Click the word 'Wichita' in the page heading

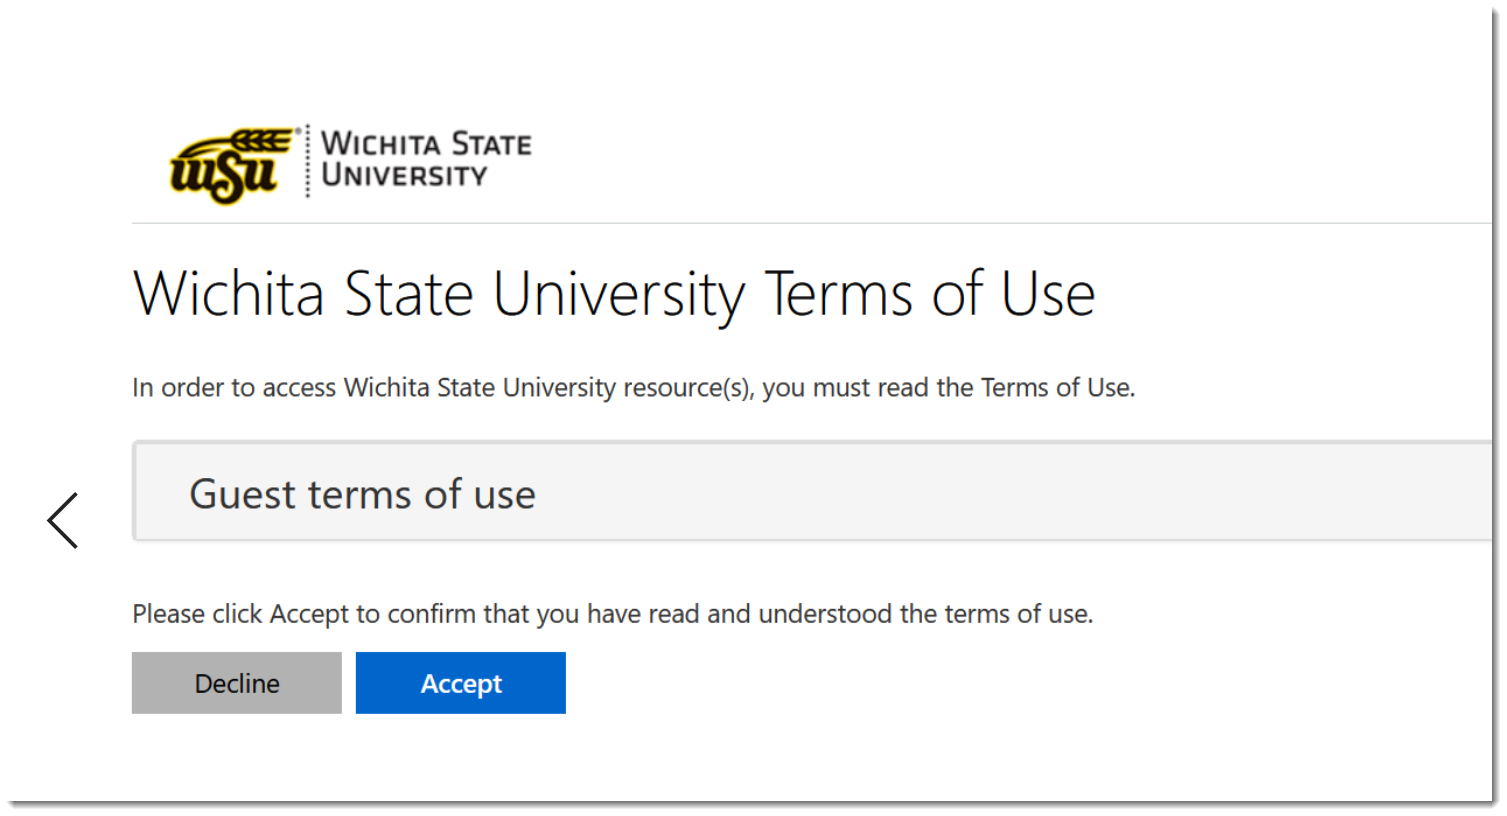229,294
